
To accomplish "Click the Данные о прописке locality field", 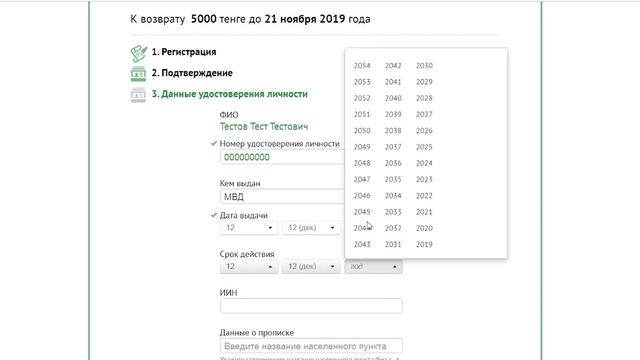I will pos(311,346).
